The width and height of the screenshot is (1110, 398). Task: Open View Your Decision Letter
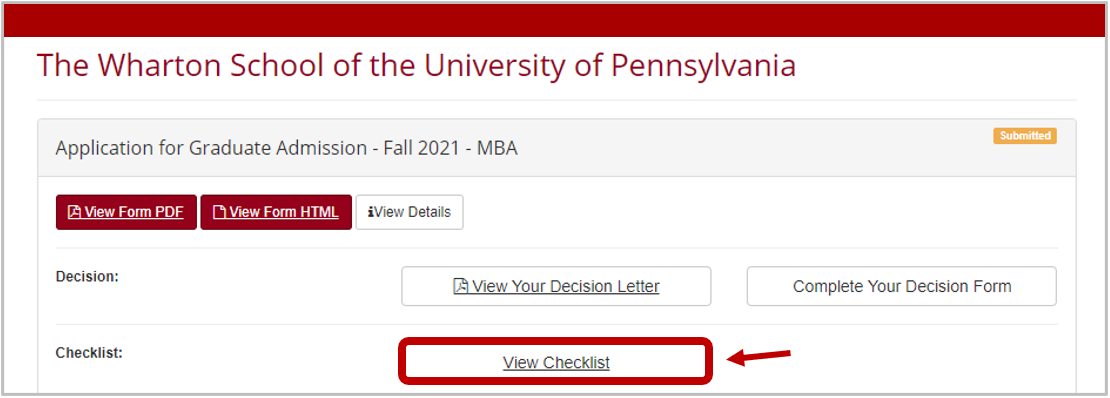click(x=556, y=287)
